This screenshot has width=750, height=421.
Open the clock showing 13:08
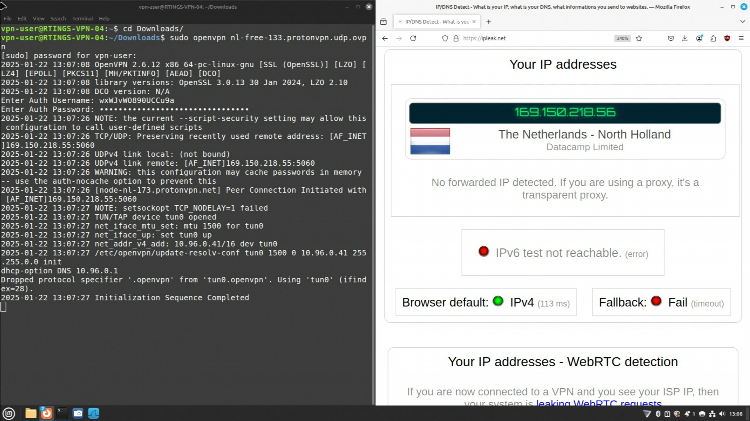click(x=737, y=414)
